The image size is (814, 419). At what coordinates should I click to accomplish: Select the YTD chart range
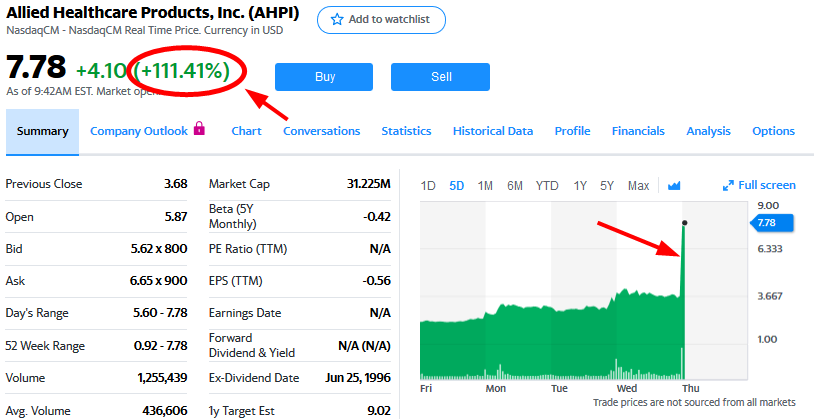click(547, 185)
